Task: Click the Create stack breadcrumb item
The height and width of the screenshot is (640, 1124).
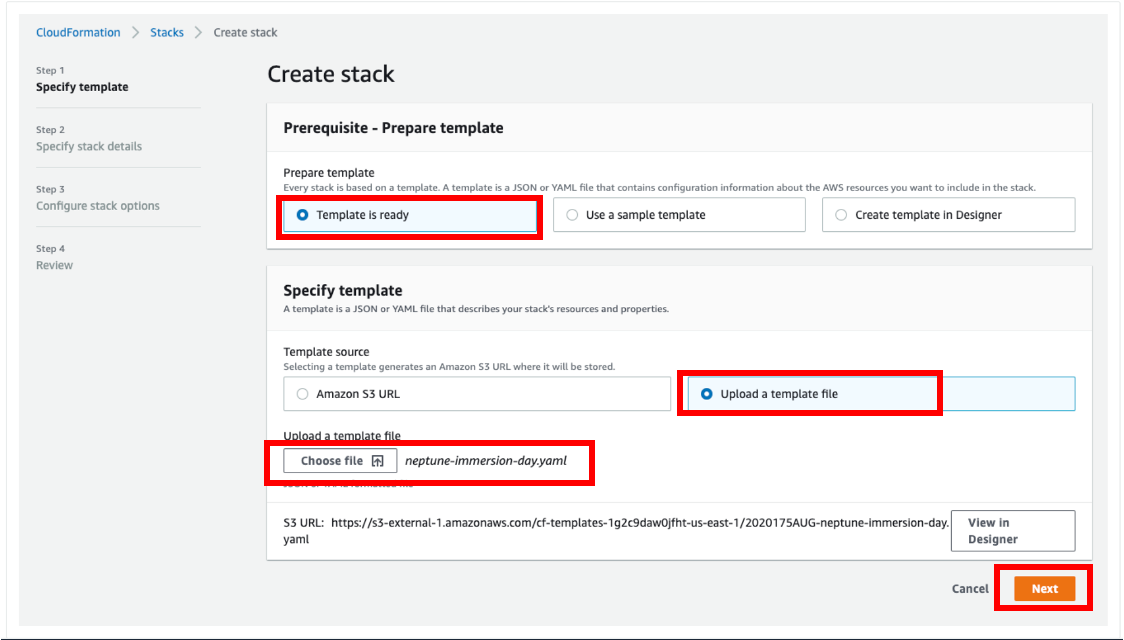Action: [246, 33]
